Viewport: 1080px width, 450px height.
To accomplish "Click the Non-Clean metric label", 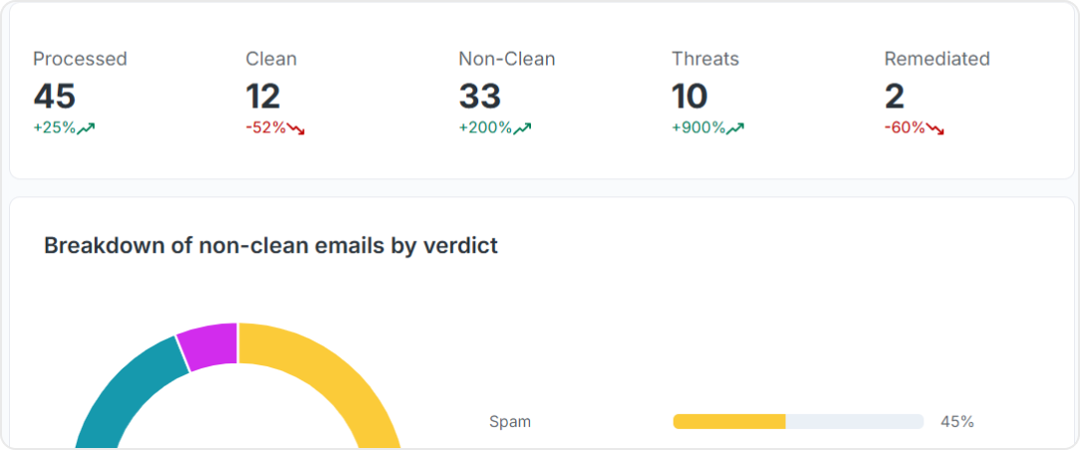I will tap(507, 59).
